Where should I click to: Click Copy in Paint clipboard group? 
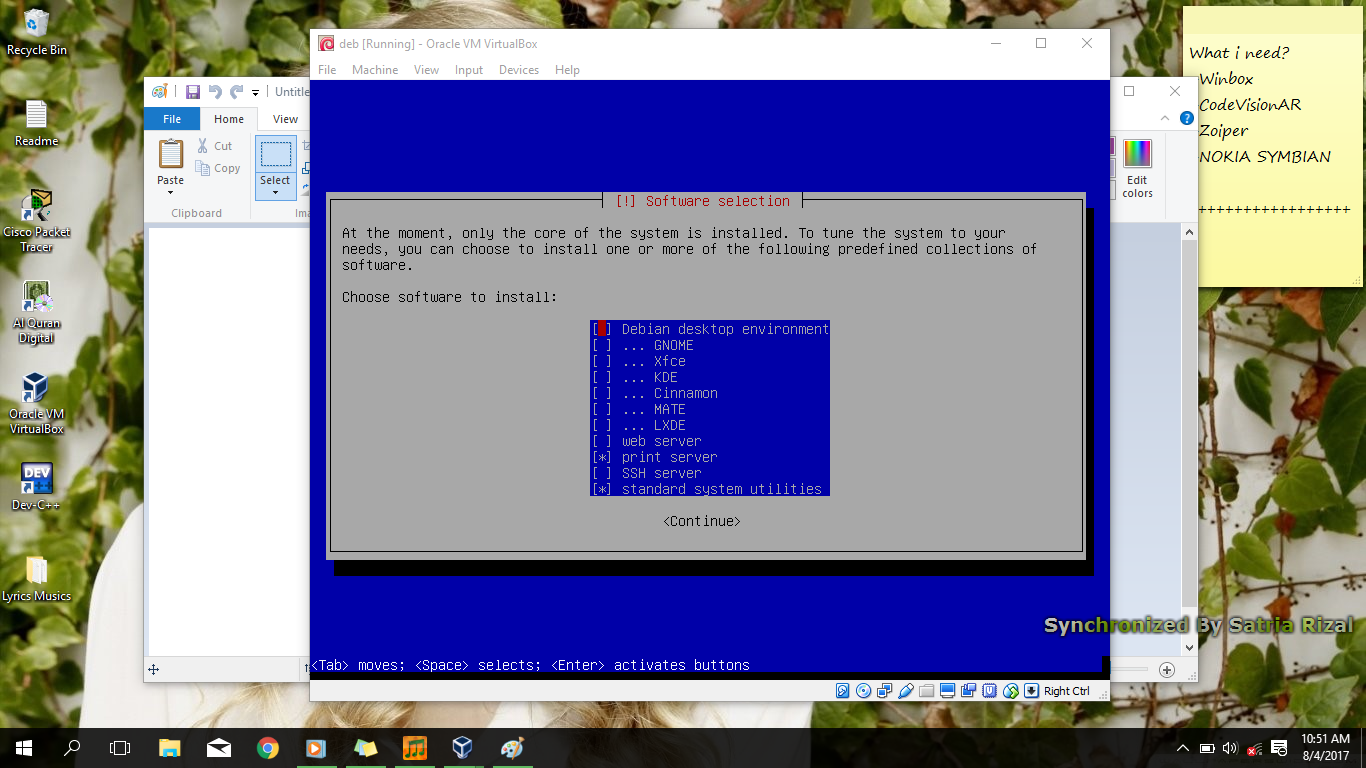218,168
